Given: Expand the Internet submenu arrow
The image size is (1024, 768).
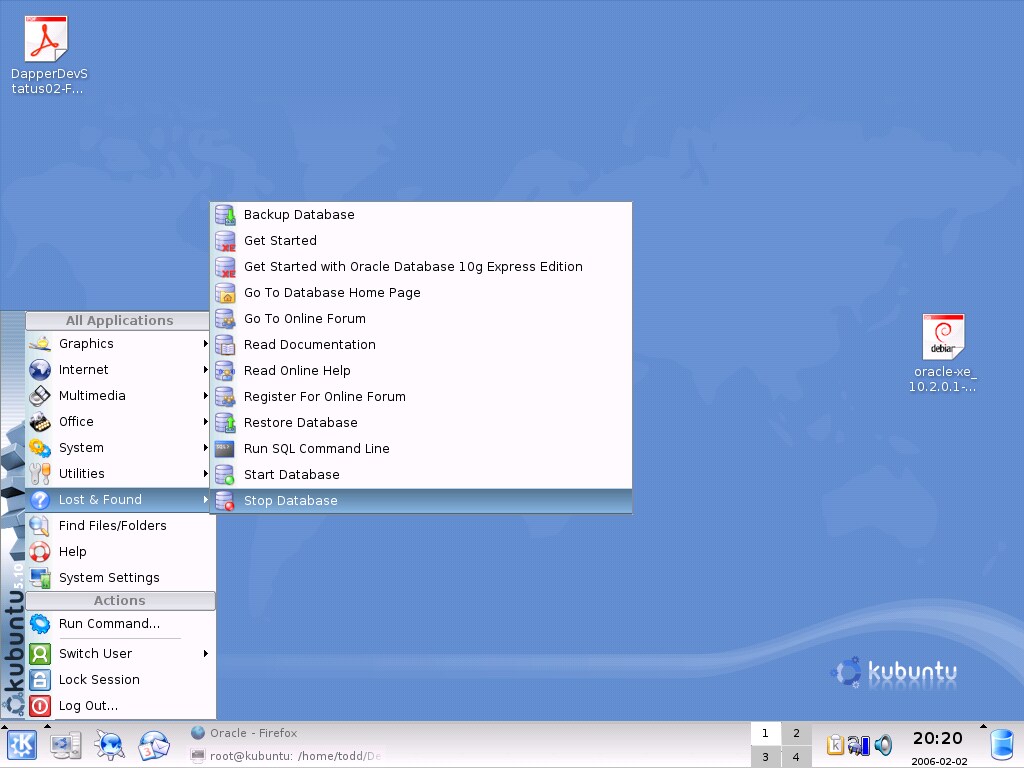Looking at the screenshot, I should 206,370.
